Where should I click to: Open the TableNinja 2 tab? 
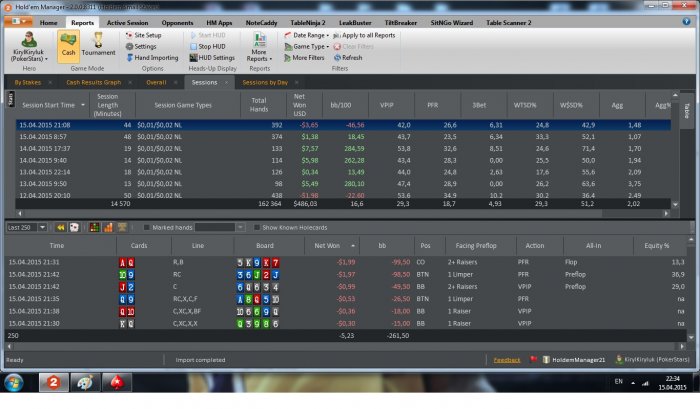(x=308, y=22)
